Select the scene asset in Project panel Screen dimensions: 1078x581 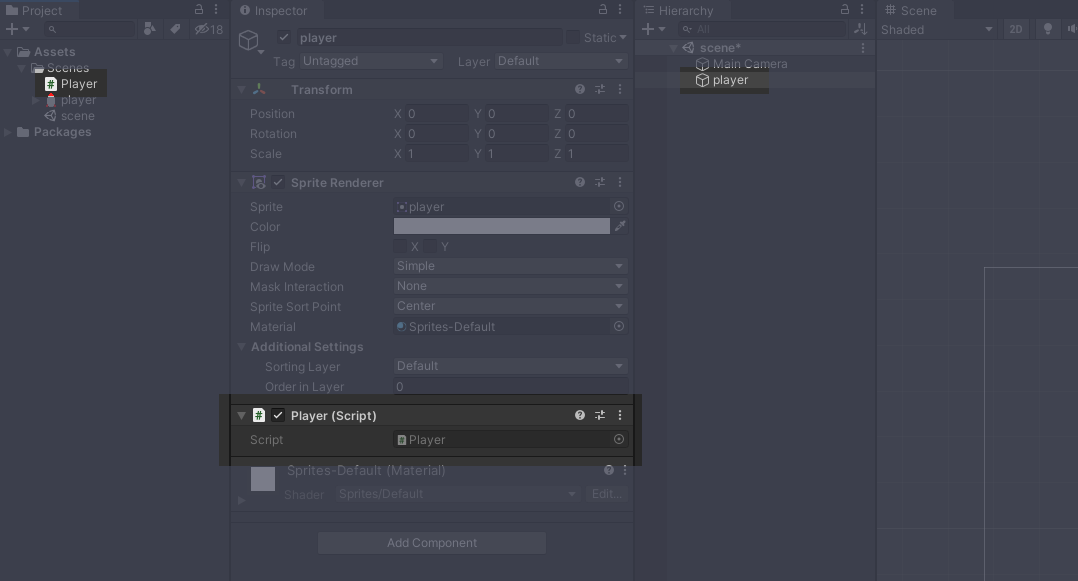pyautogui.click(x=70, y=116)
